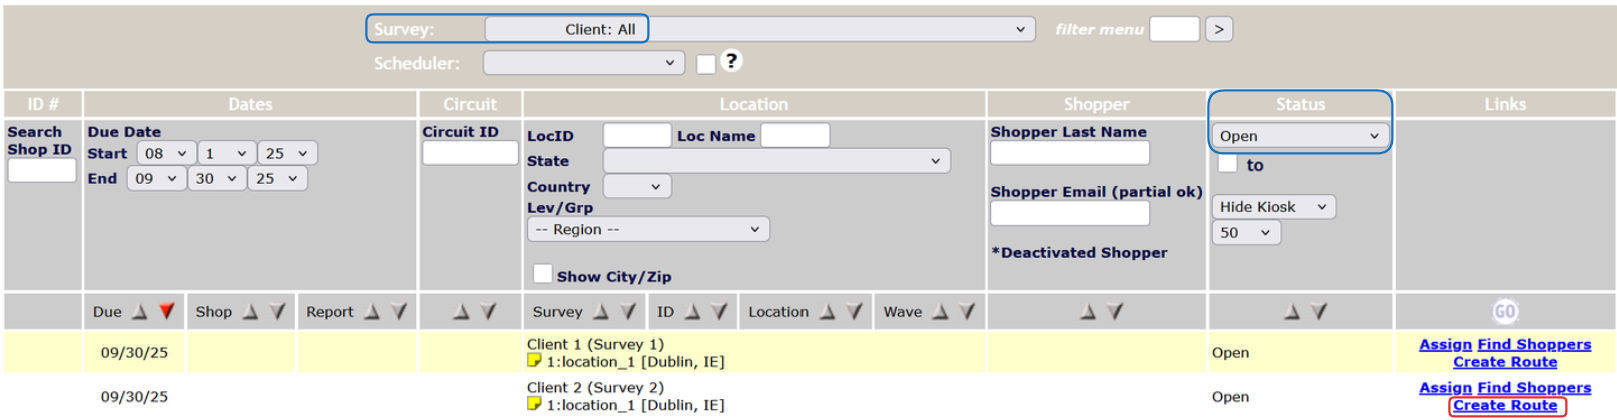1617x420 pixels.
Task: Click the round GO icon
Action: [1505, 312]
